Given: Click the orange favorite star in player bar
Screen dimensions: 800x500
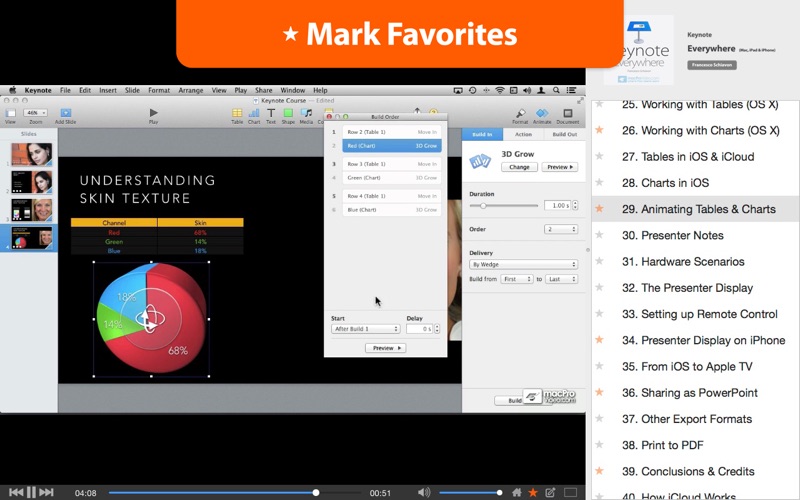Looking at the screenshot, I should 533,492.
